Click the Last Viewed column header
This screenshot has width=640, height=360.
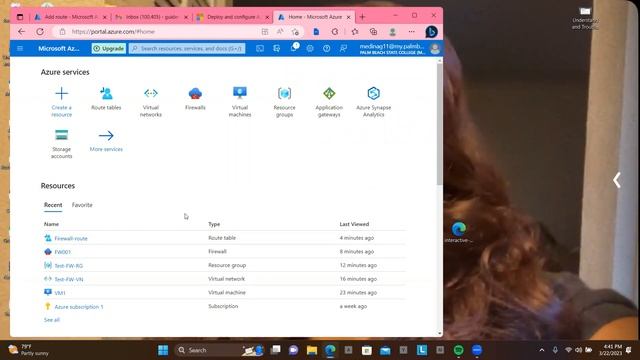(x=354, y=224)
